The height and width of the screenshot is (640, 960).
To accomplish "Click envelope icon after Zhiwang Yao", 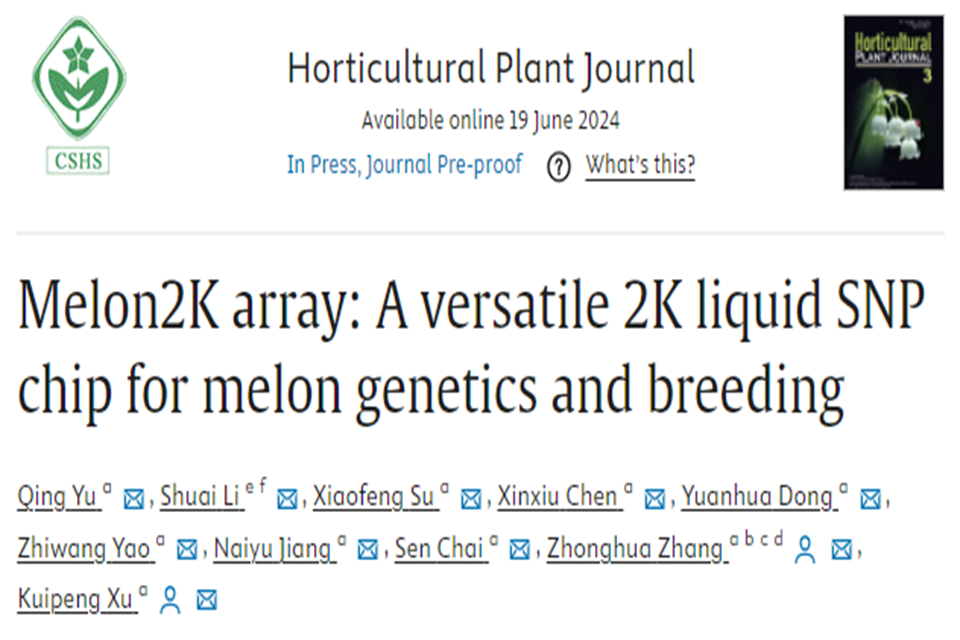I will 186,549.
